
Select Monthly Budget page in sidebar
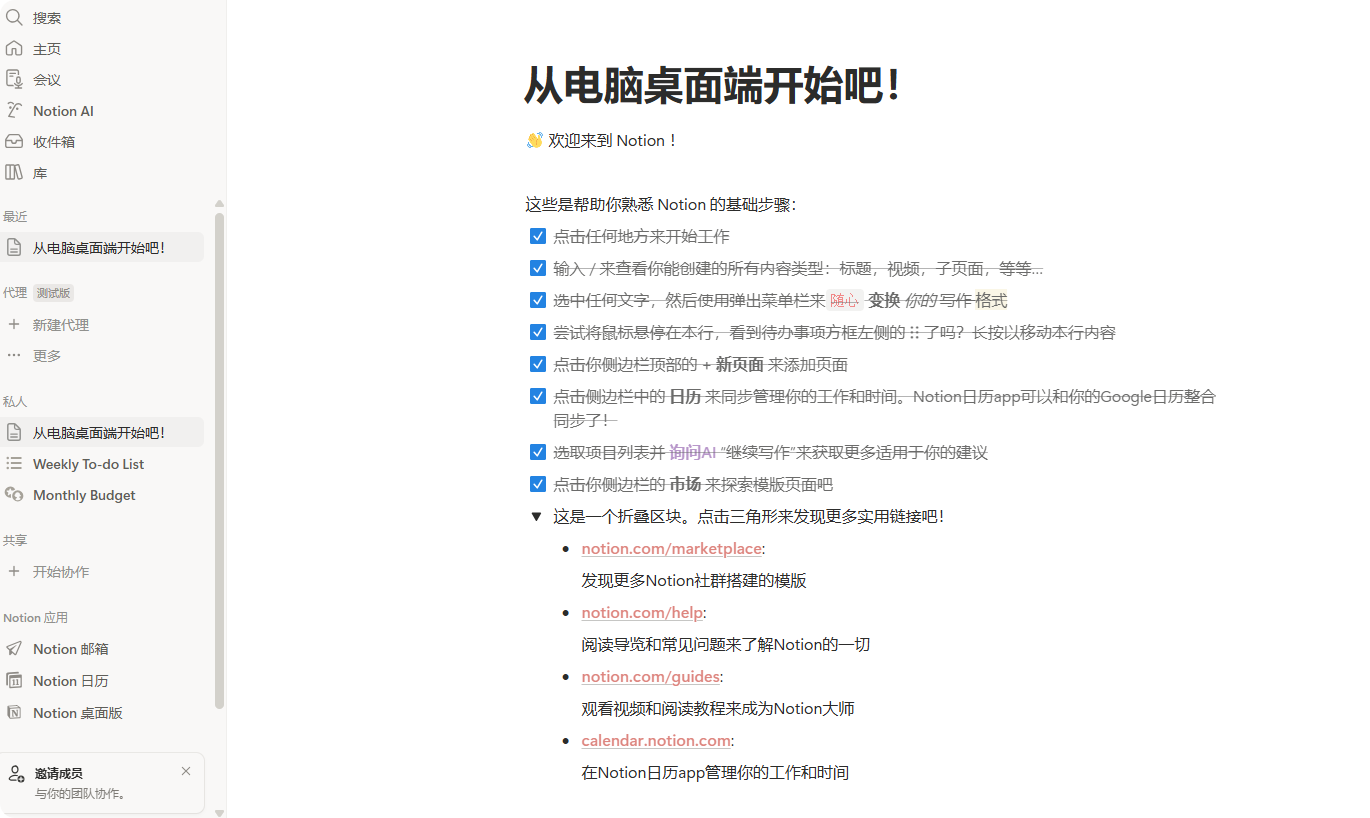point(84,495)
